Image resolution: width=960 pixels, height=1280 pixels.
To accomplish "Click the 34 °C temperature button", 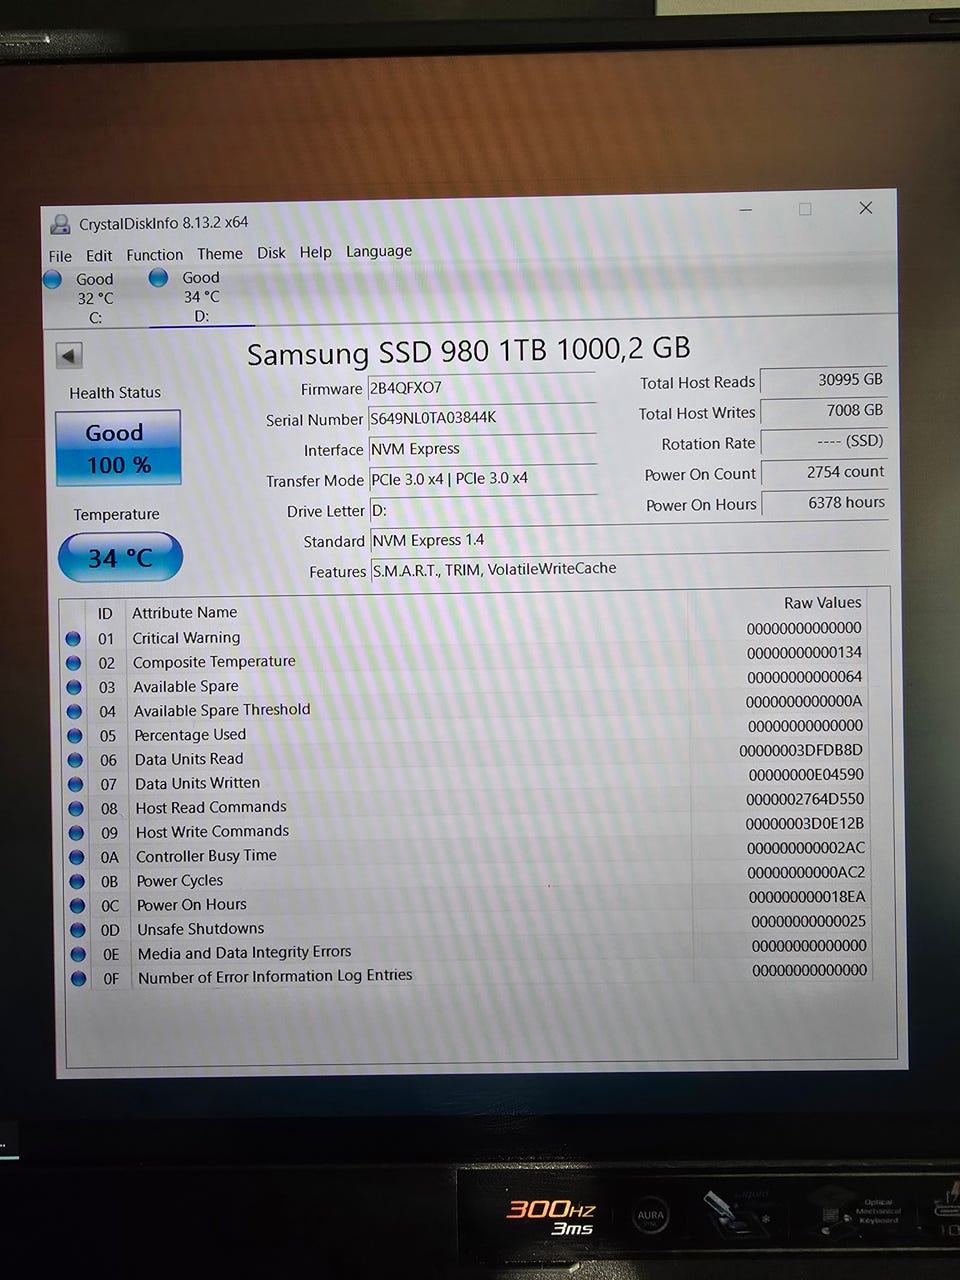I will 120,557.
